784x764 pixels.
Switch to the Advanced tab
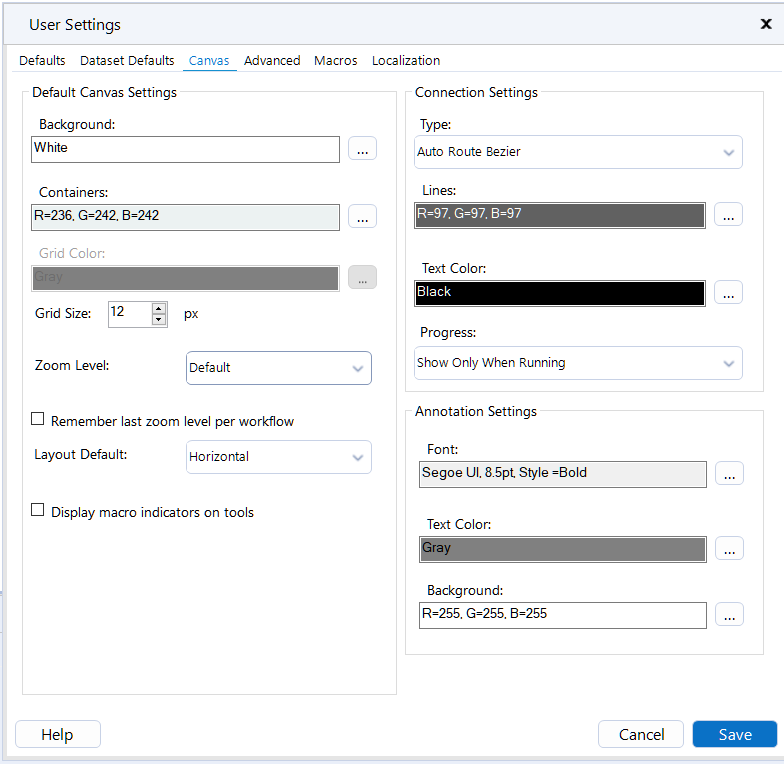pyautogui.click(x=272, y=61)
